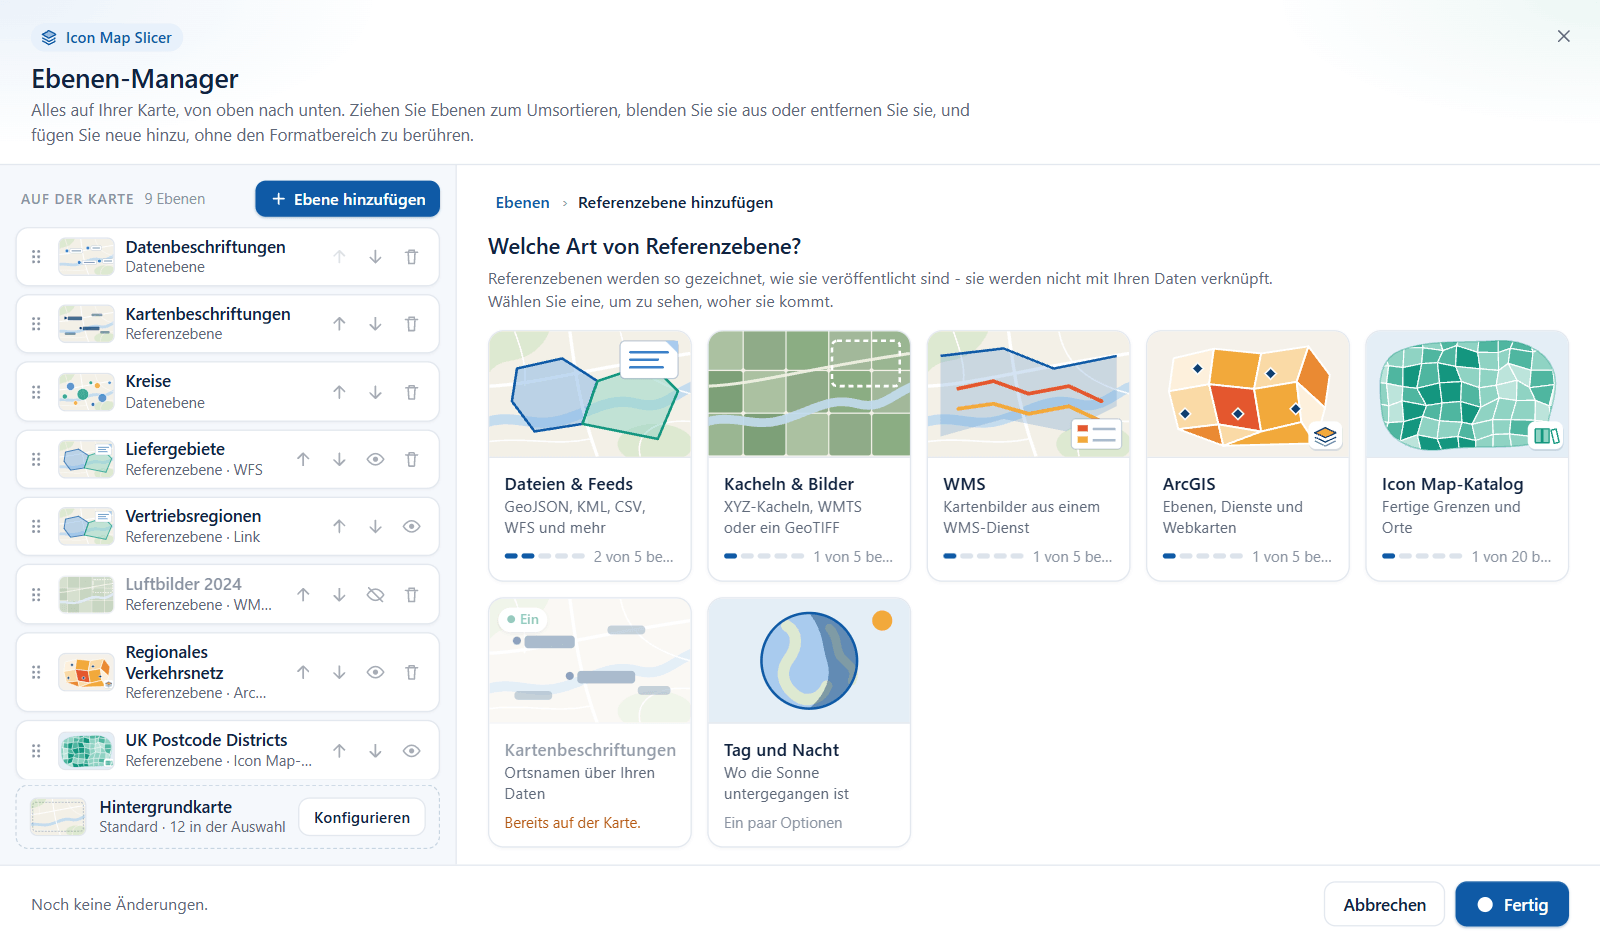Viewport: 1600px width, 942px height.
Task: Delete the Regionales Verkehrsnetz layer
Action: (411, 672)
